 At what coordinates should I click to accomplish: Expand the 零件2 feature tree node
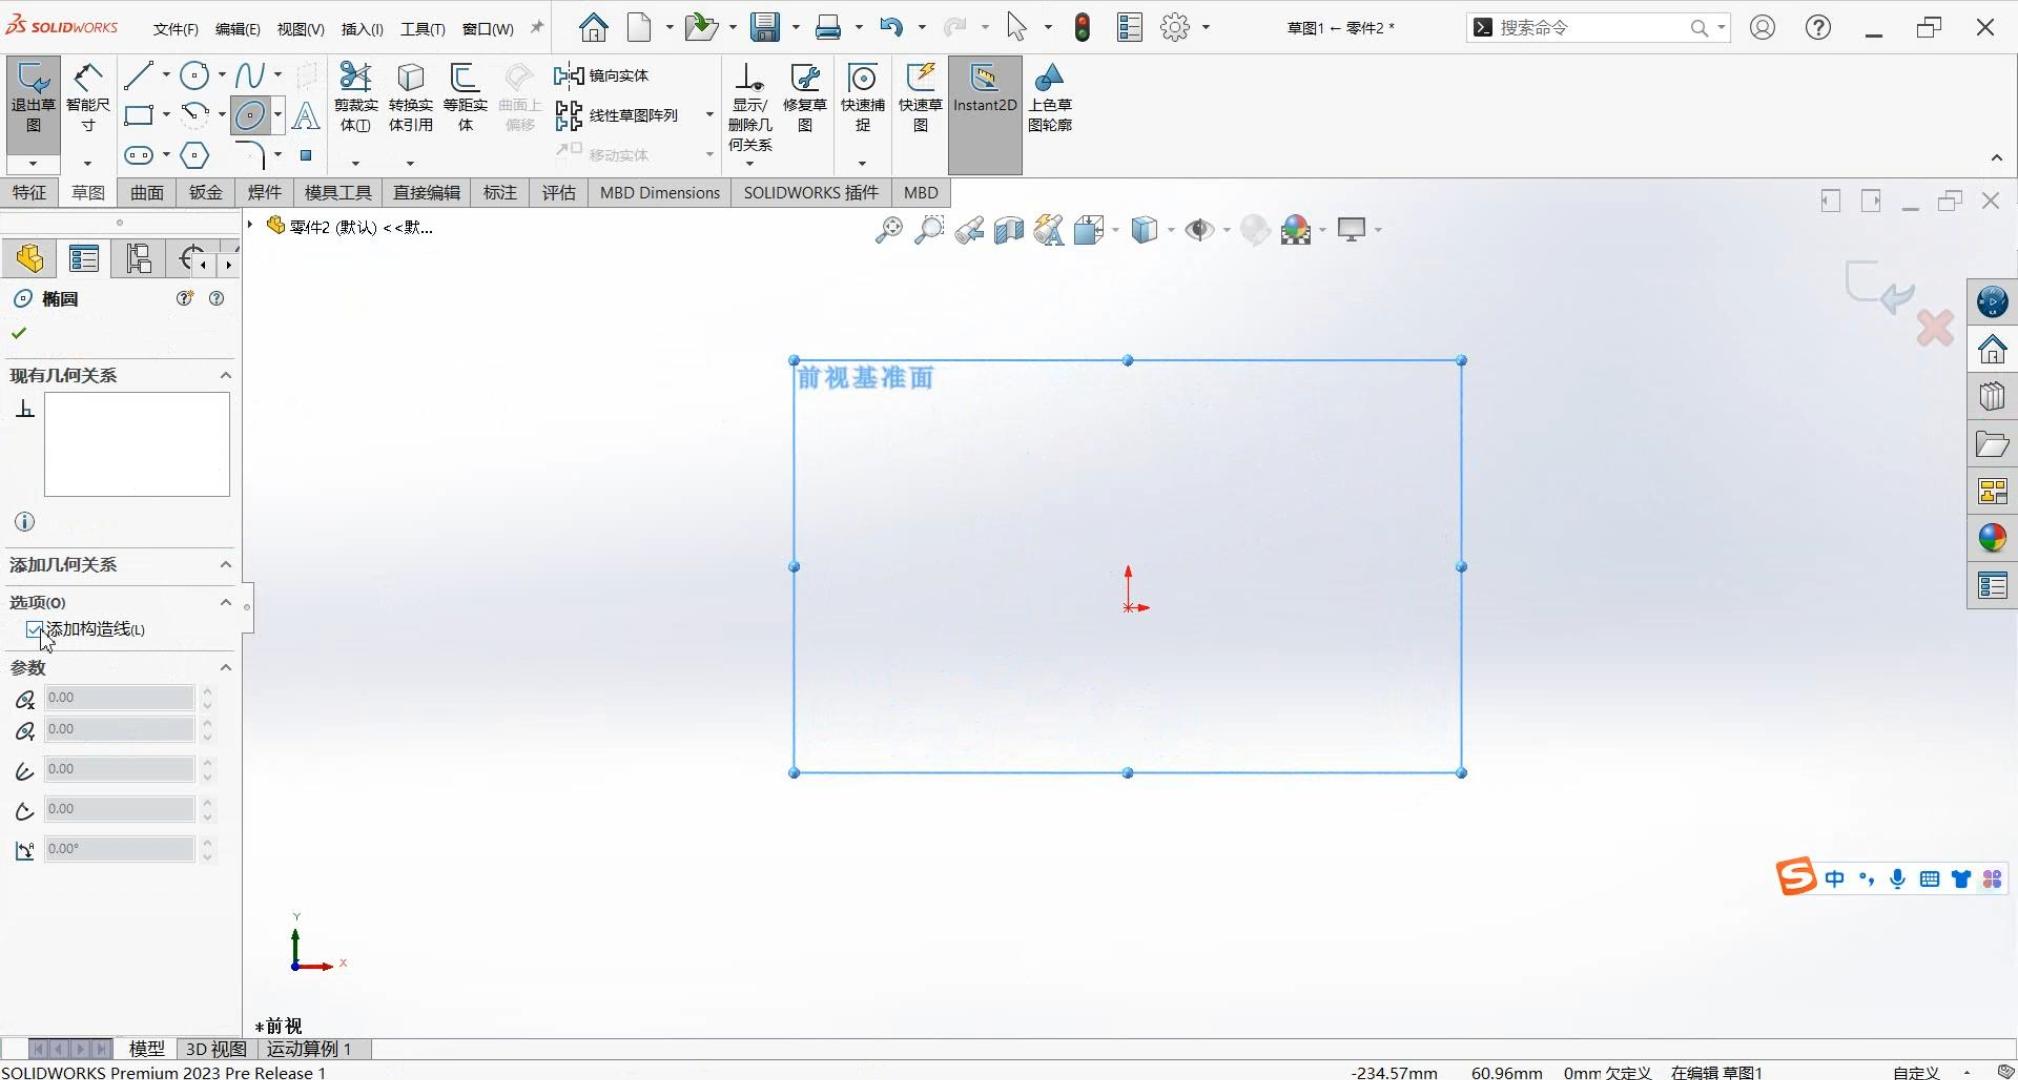(x=251, y=226)
